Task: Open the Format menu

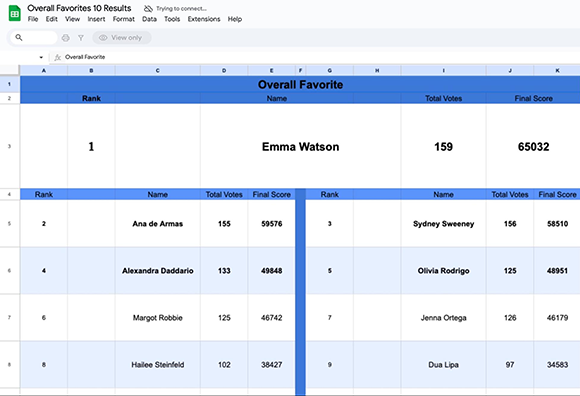Action: click(x=124, y=19)
